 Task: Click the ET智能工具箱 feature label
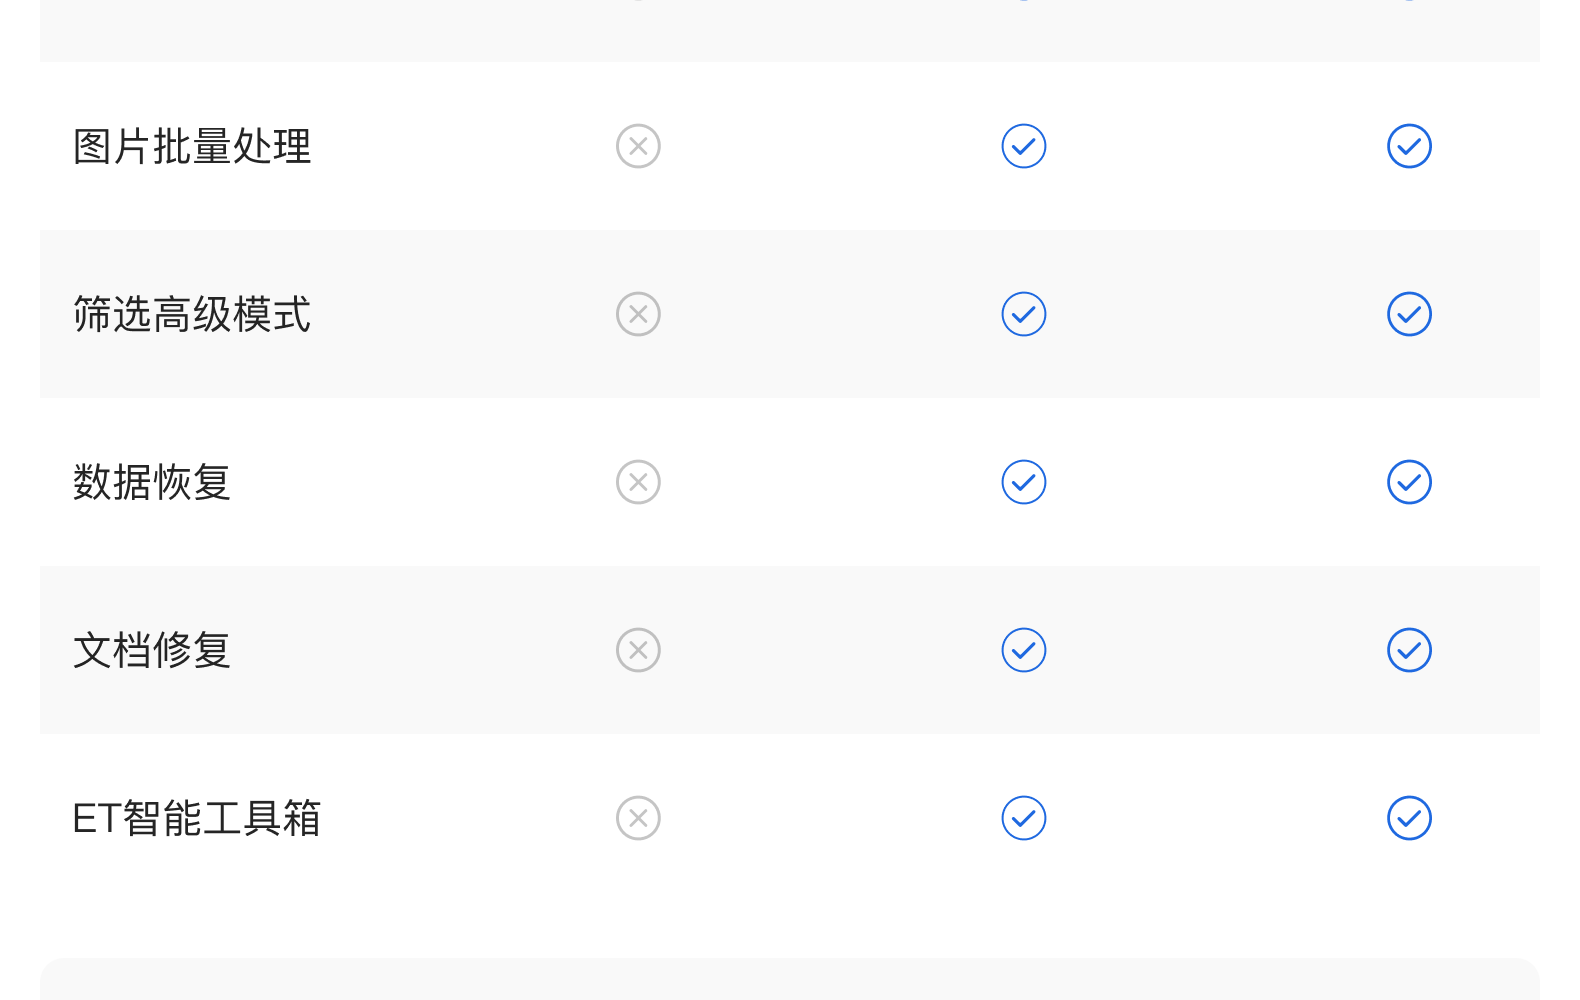tap(197, 819)
